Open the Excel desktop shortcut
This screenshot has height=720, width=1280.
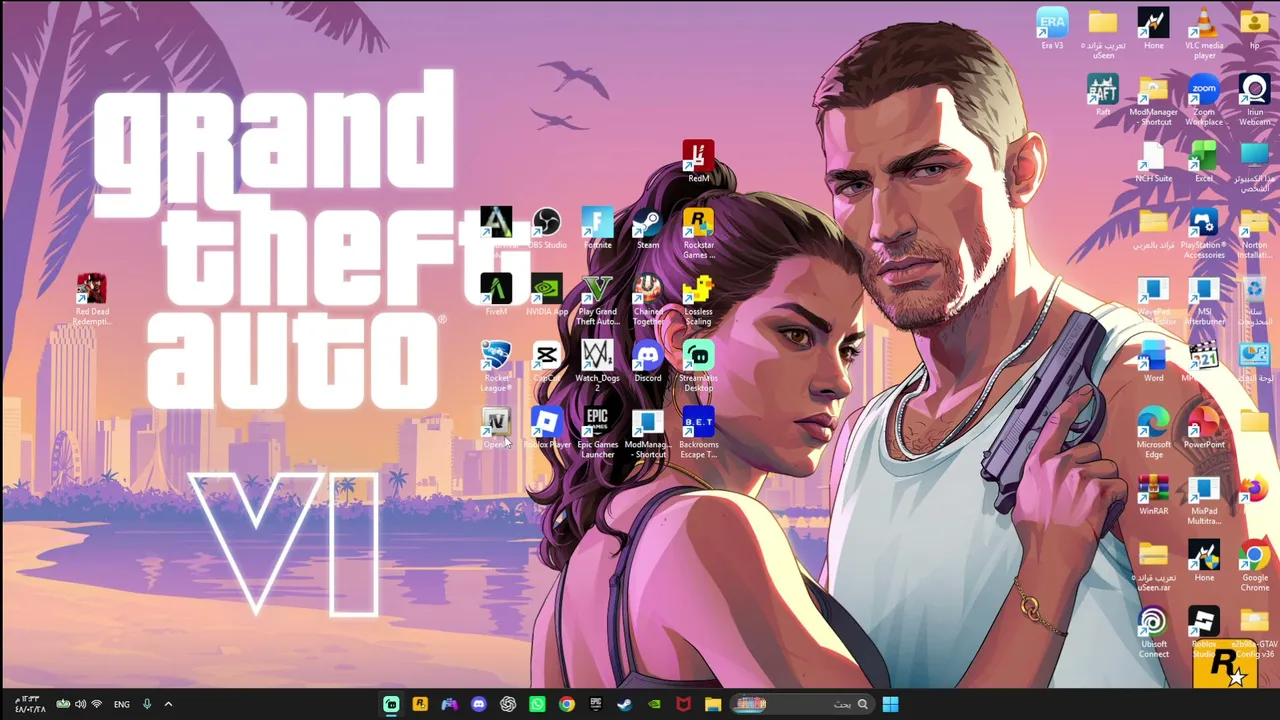(1204, 162)
